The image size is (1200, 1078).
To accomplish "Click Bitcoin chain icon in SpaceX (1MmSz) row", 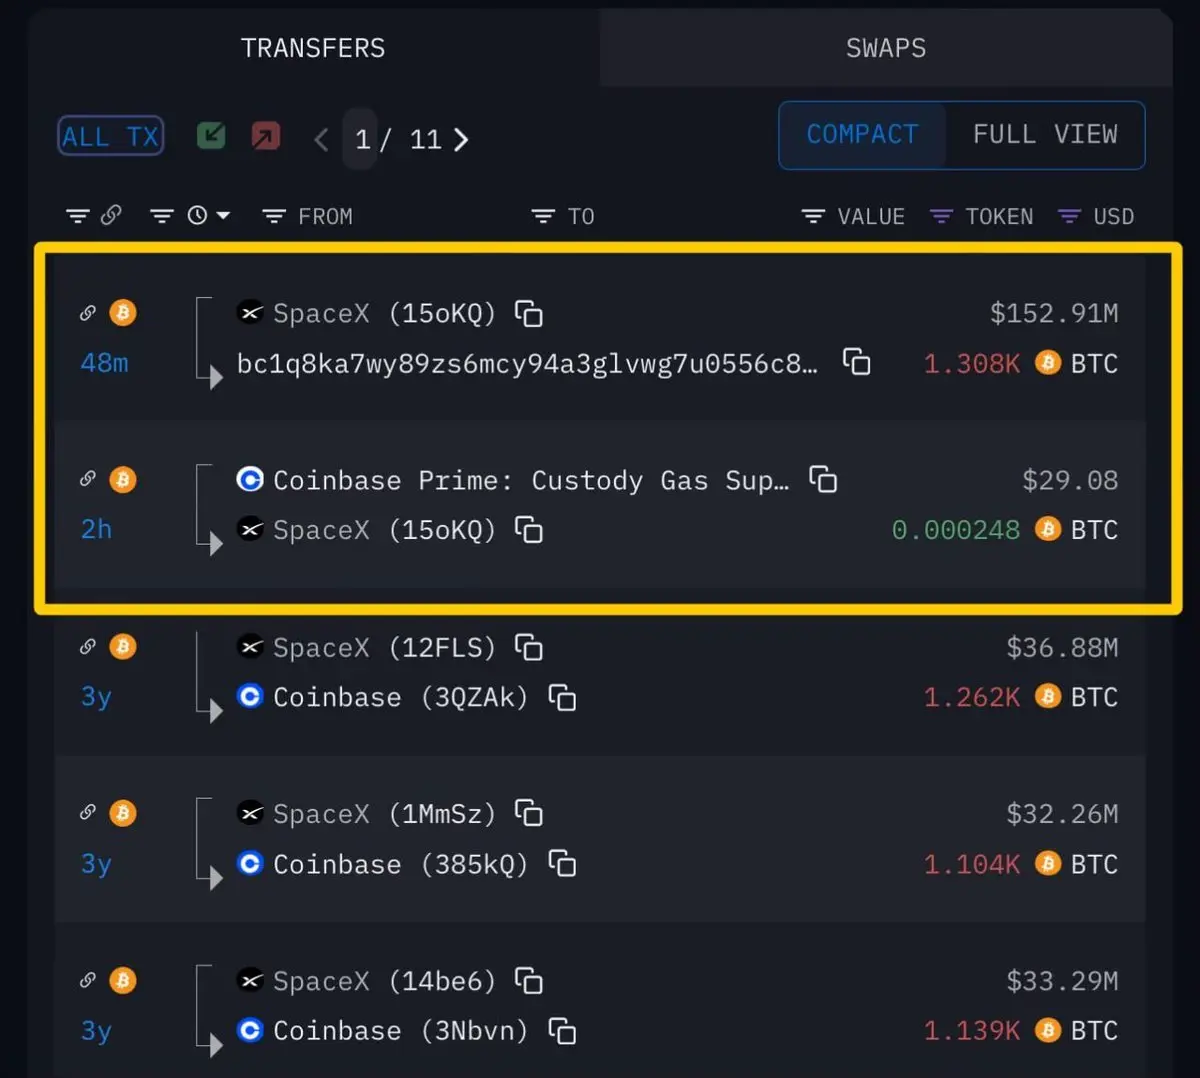I will pyautogui.click(x=123, y=813).
